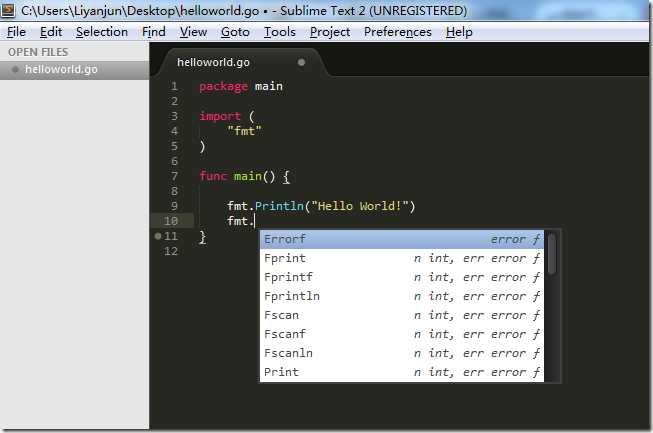Click line number 1 in the gutter
This screenshot has height=433, width=653.
pos(174,86)
